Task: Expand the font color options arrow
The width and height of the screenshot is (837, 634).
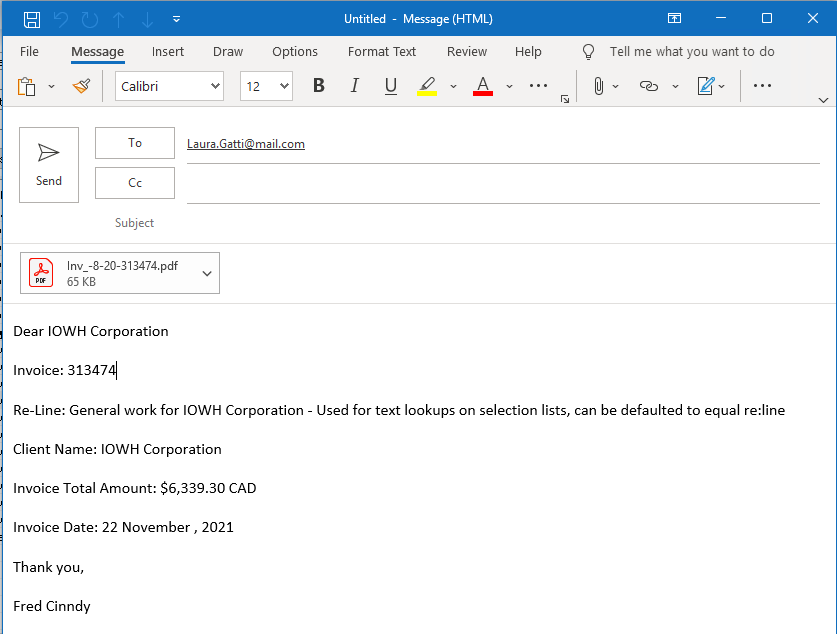Action: pos(509,86)
